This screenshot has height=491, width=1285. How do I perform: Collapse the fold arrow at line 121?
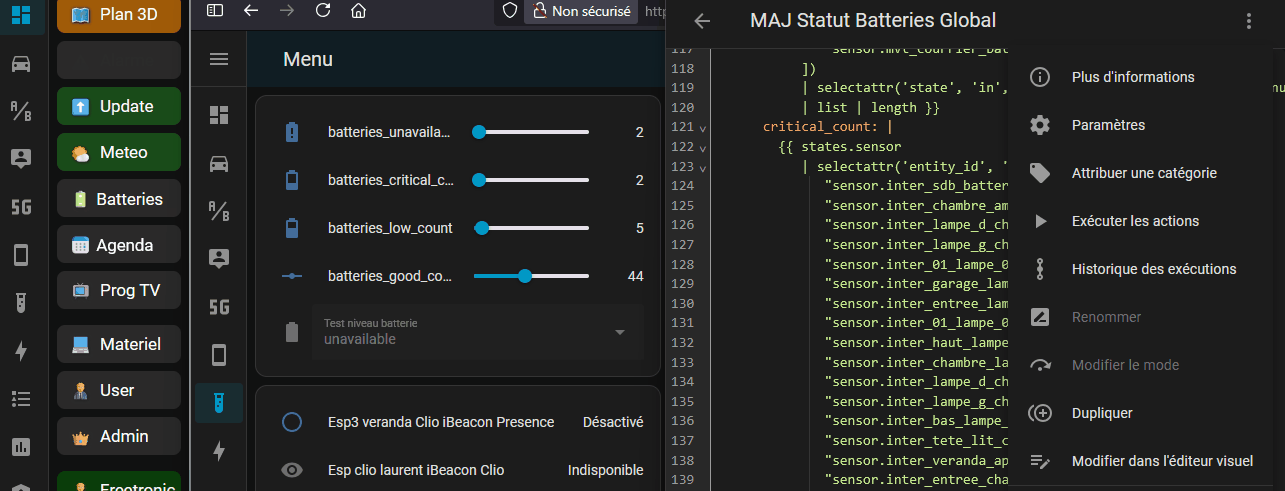pos(702,128)
